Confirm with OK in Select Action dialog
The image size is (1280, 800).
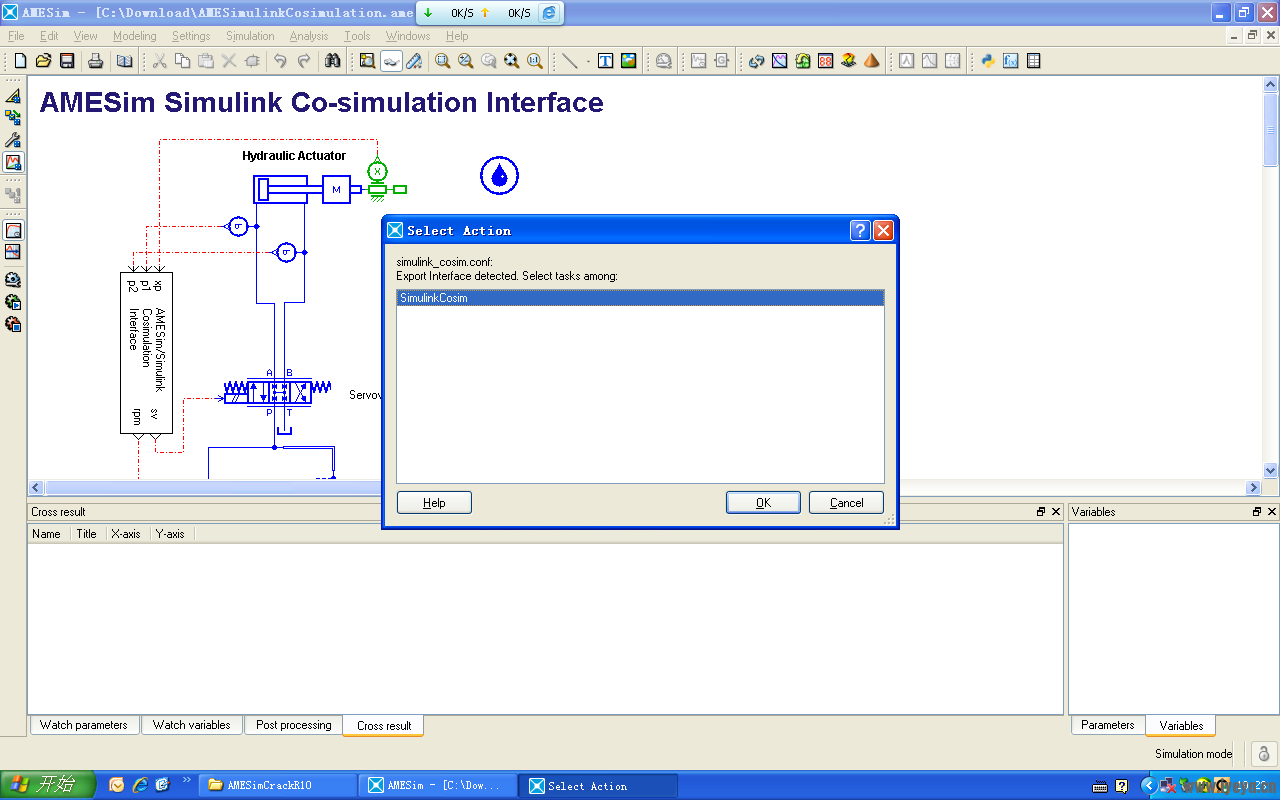click(x=763, y=503)
